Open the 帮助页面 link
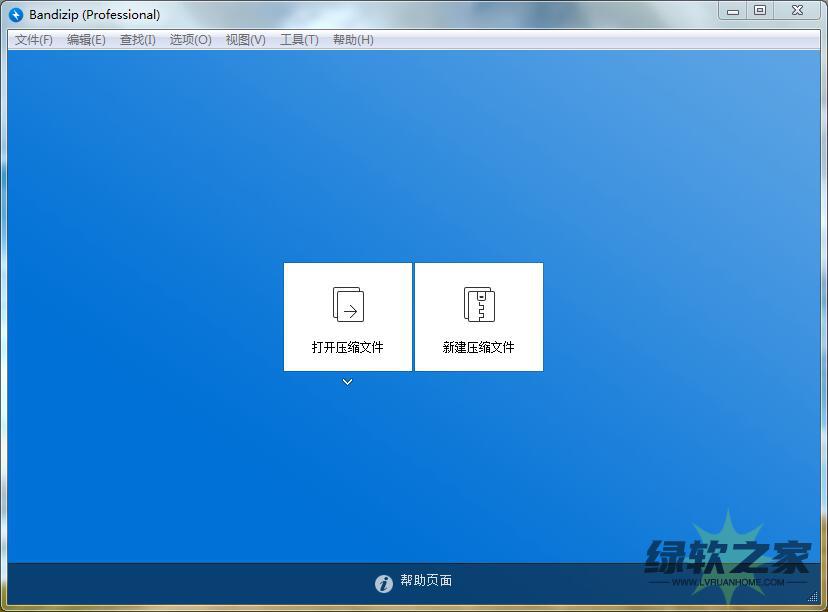The height and width of the screenshot is (612, 828). click(426, 581)
